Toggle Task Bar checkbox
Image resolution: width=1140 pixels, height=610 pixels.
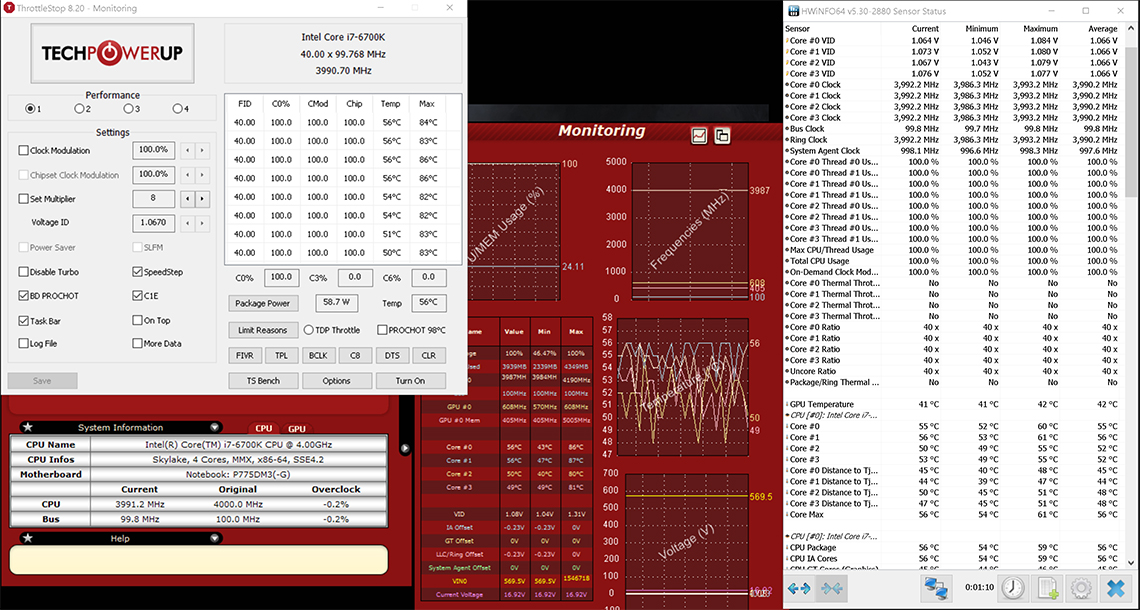pyautogui.click(x=23, y=321)
